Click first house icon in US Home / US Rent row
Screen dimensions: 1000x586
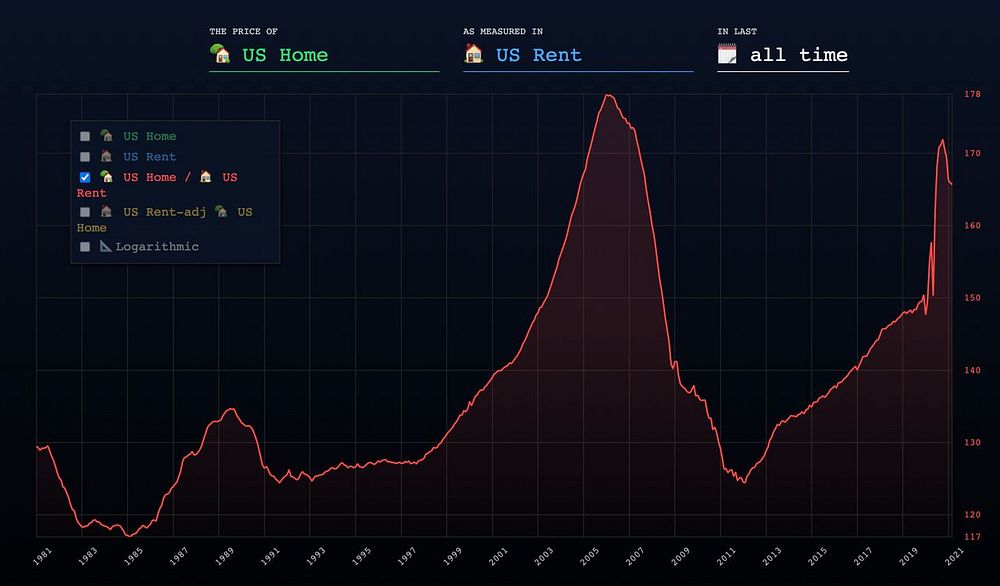[x=107, y=177]
